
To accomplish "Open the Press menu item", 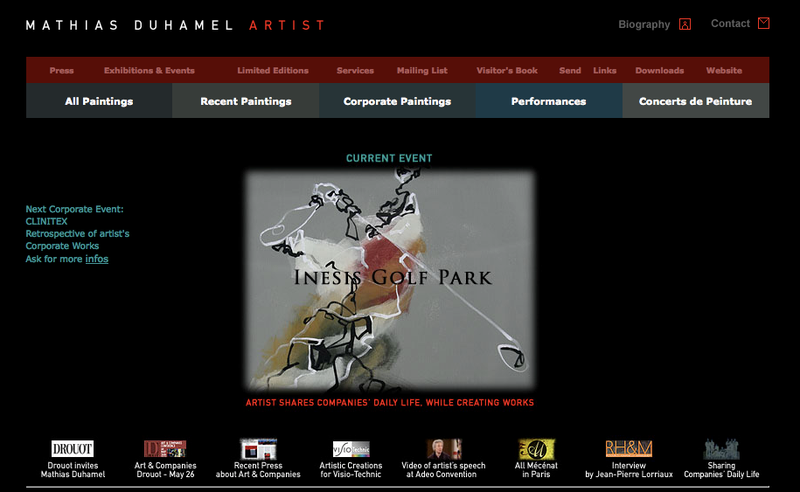I will (x=62, y=70).
